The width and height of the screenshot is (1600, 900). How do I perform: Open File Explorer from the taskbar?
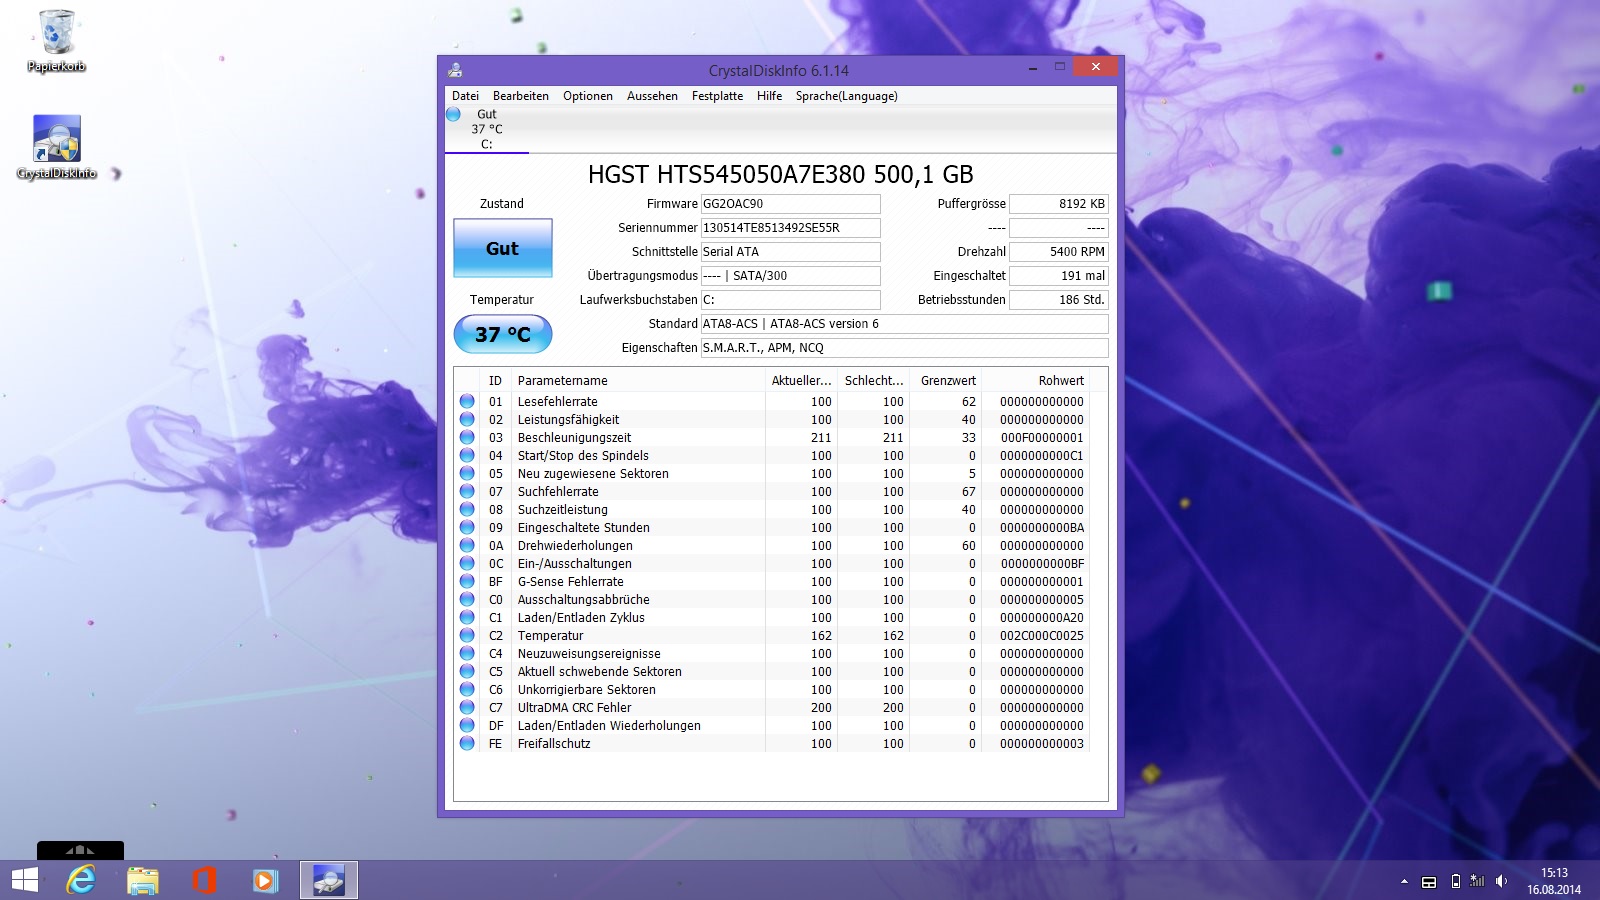[x=143, y=880]
